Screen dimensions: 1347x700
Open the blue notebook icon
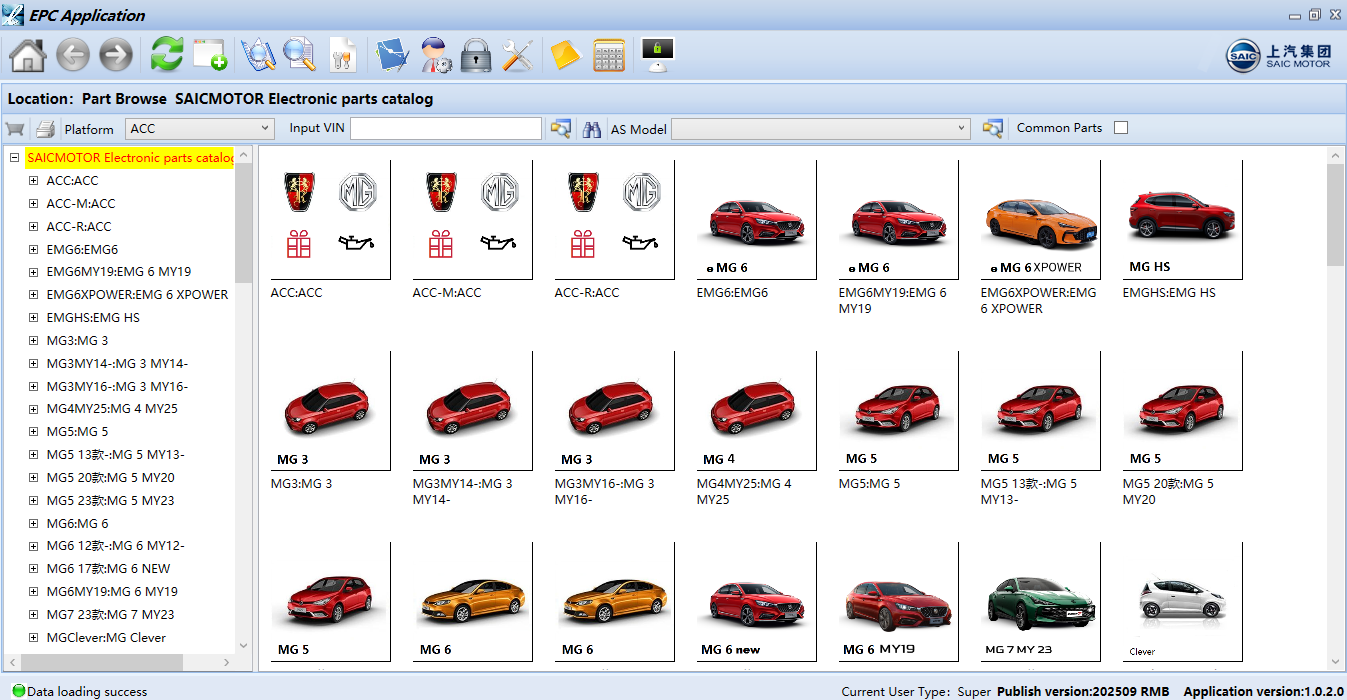click(393, 54)
